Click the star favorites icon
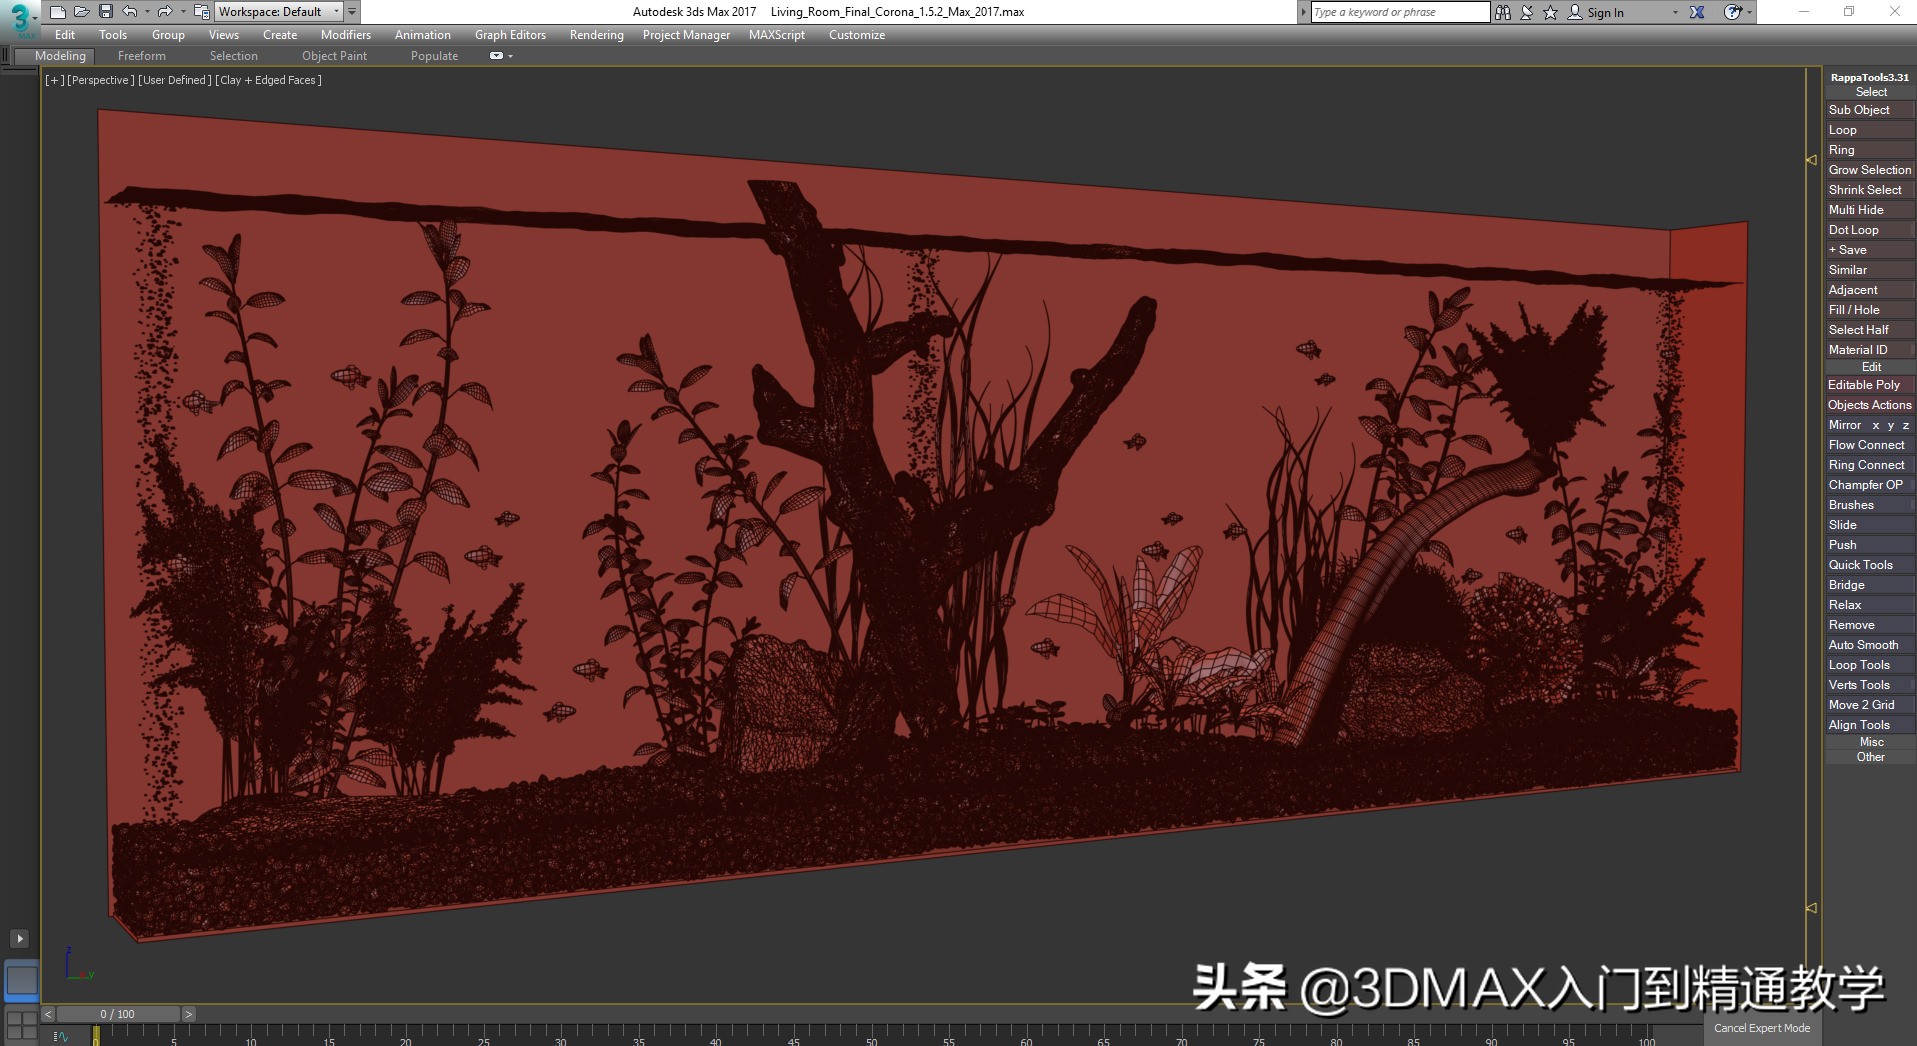 click(1550, 12)
